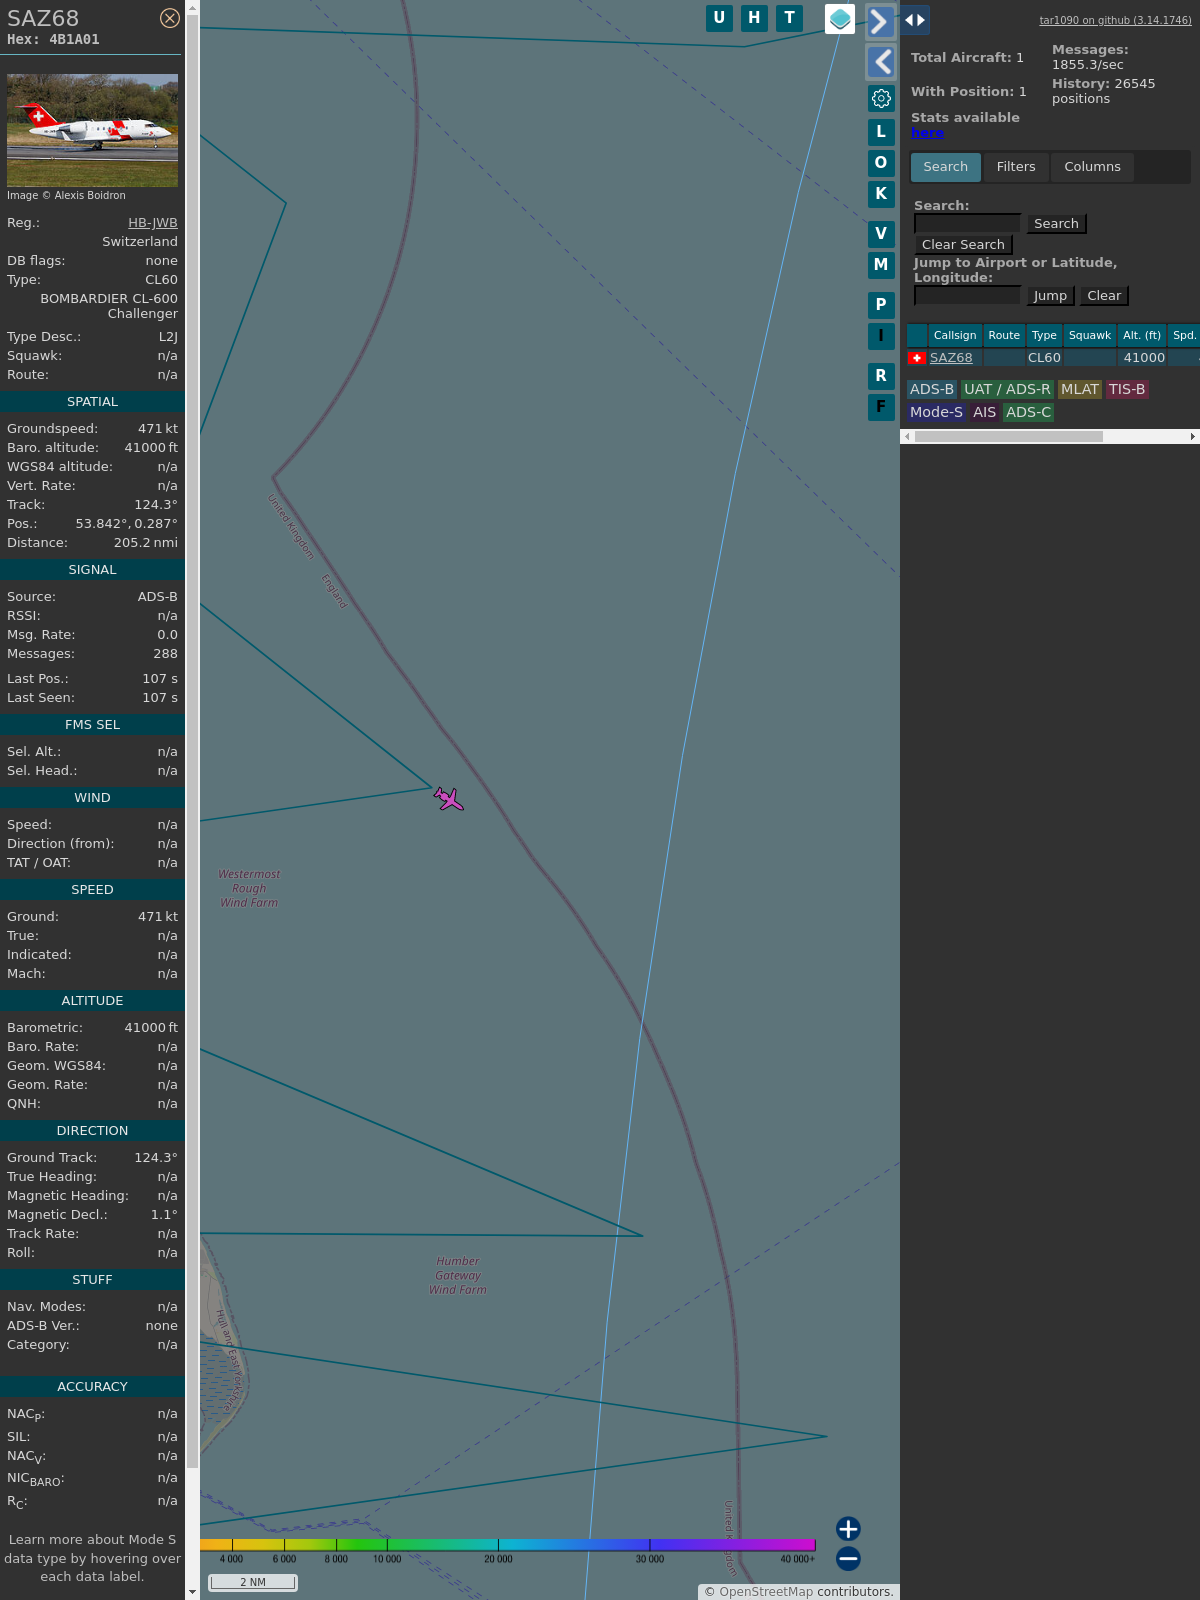Switch to the Columns tab
Screen dimensions: 1200x1600
coord(1092,167)
